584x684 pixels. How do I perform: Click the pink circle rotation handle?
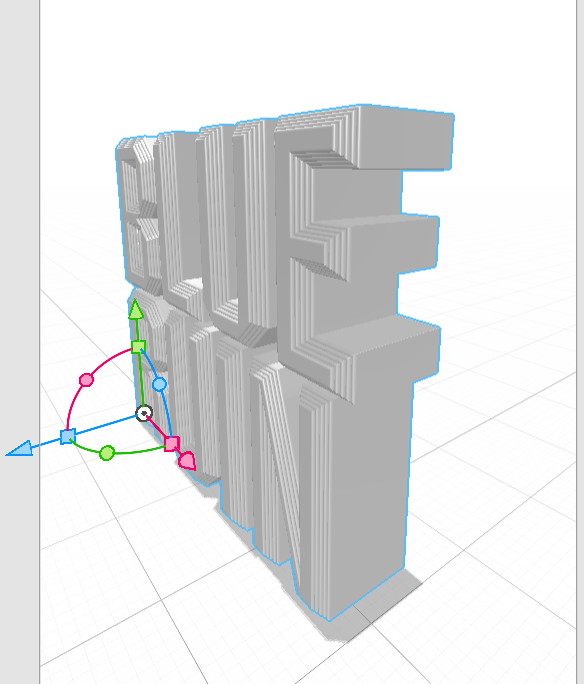[x=86, y=380]
